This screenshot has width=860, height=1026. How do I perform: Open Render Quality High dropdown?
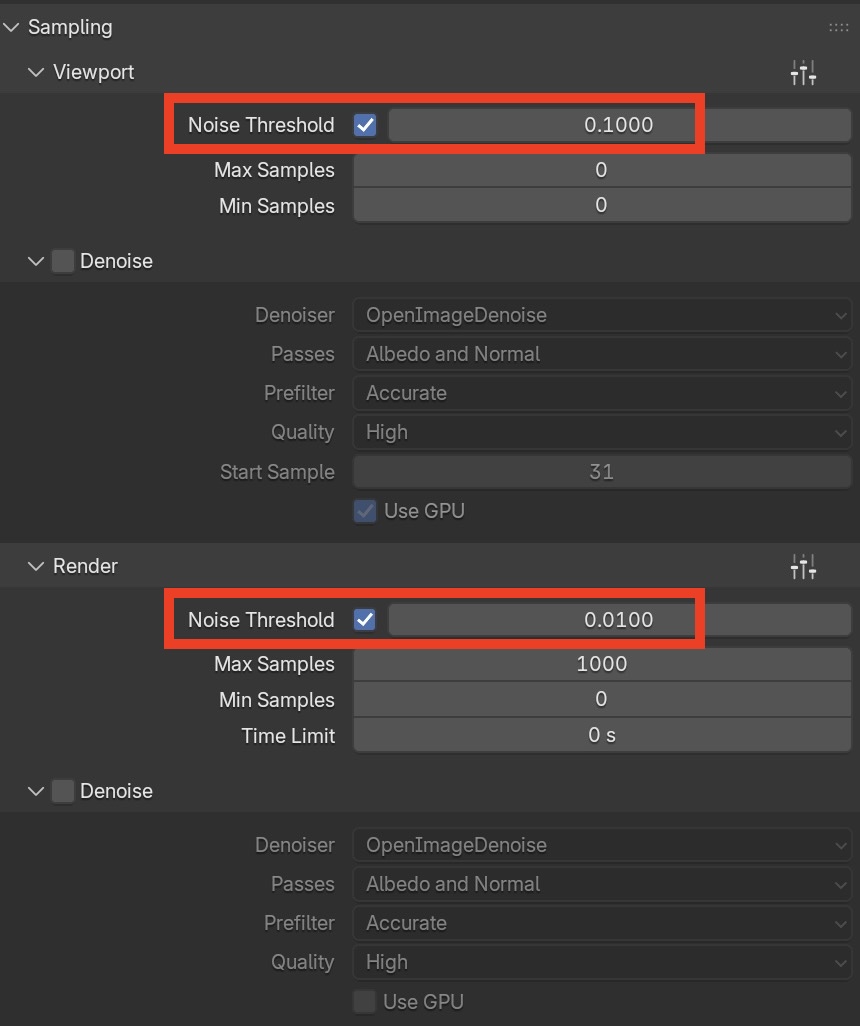(602, 962)
